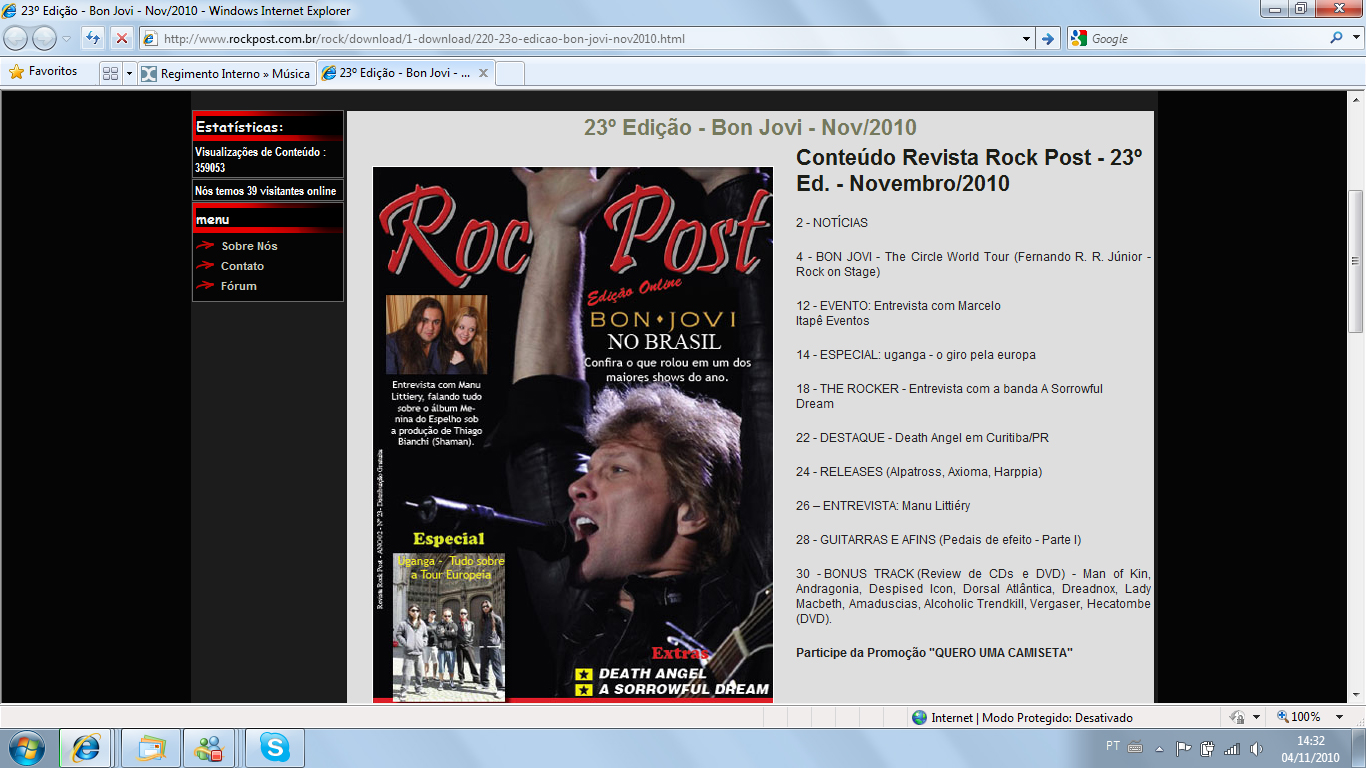This screenshot has height=768, width=1366.
Task: Click red arrow icon beside Contato
Action: pos(205,265)
